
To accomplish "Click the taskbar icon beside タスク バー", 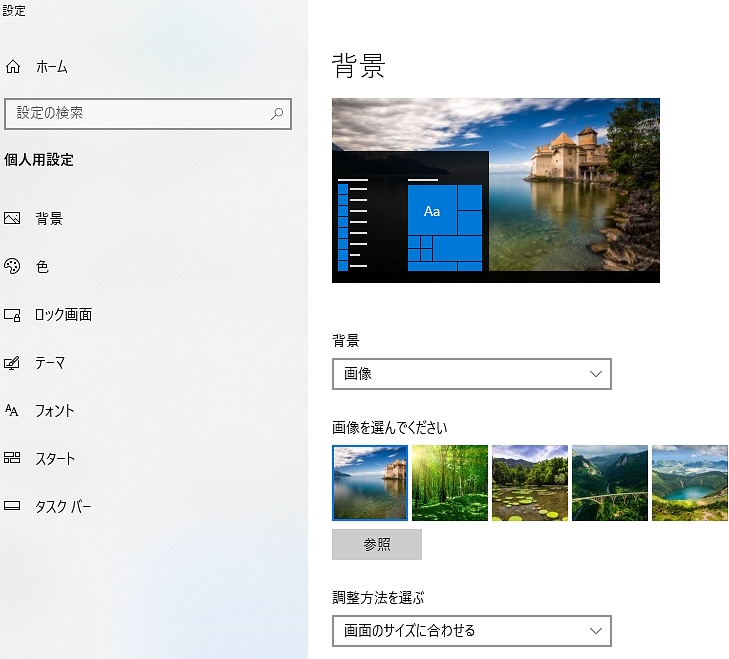I will [12, 506].
